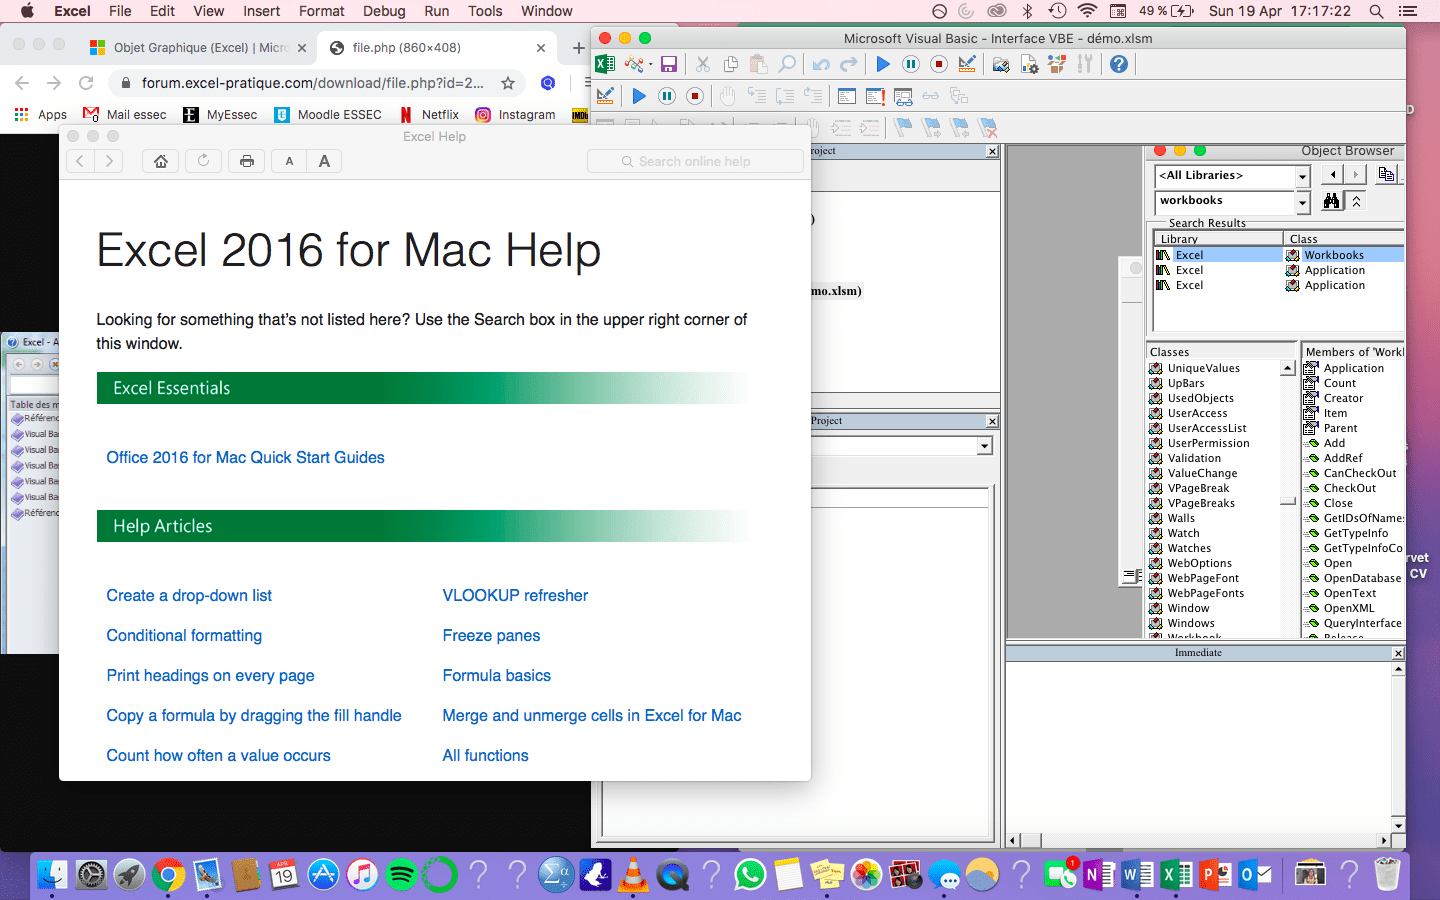
Task: Open the Freeze panes help article
Action: [x=491, y=635]
